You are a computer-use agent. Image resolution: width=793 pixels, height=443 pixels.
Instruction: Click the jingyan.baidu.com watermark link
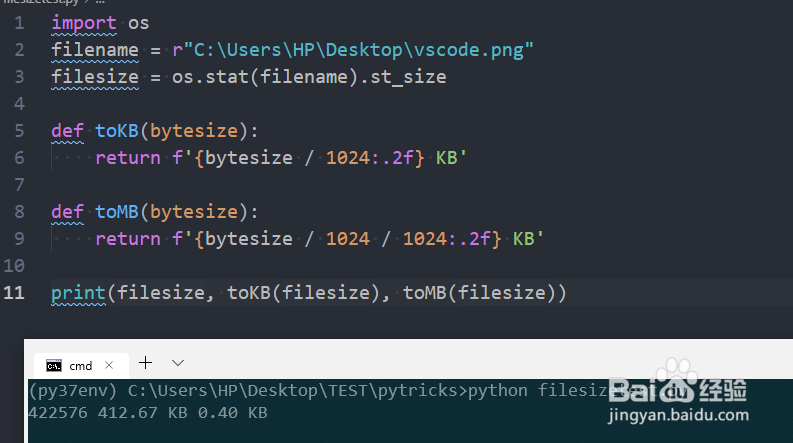tap(678, 415)
